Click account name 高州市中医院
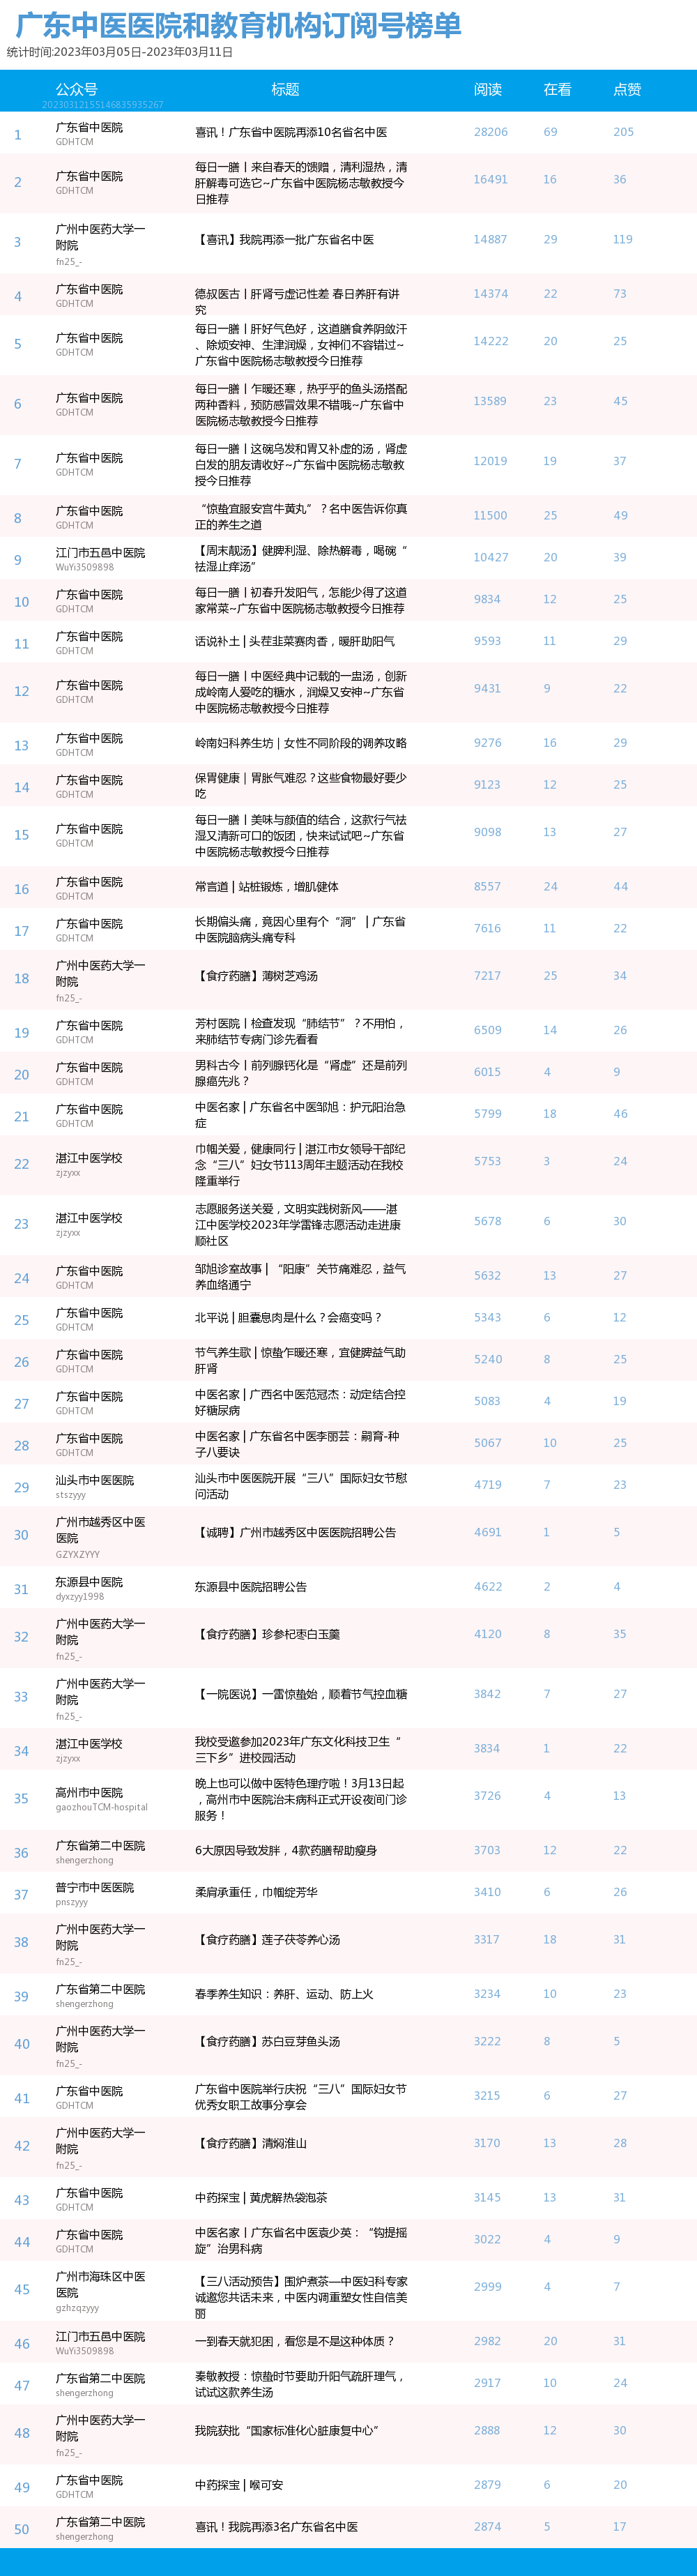697x2576 pixels. (x=89, y=1793)
